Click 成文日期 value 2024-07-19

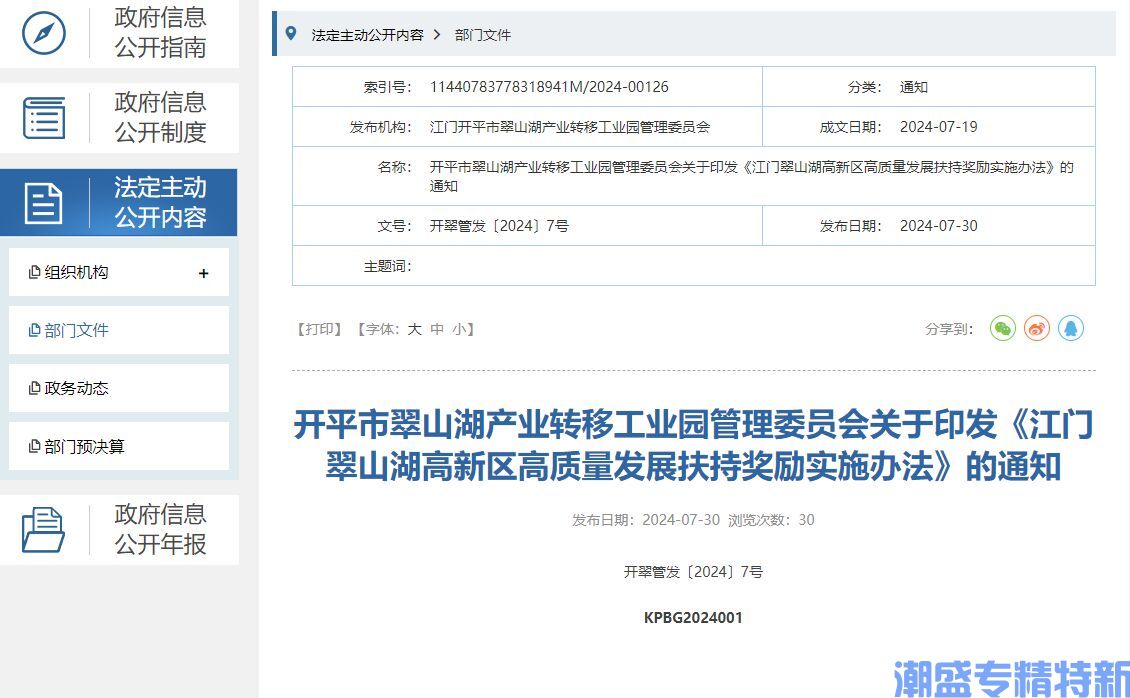pos(939,127)
